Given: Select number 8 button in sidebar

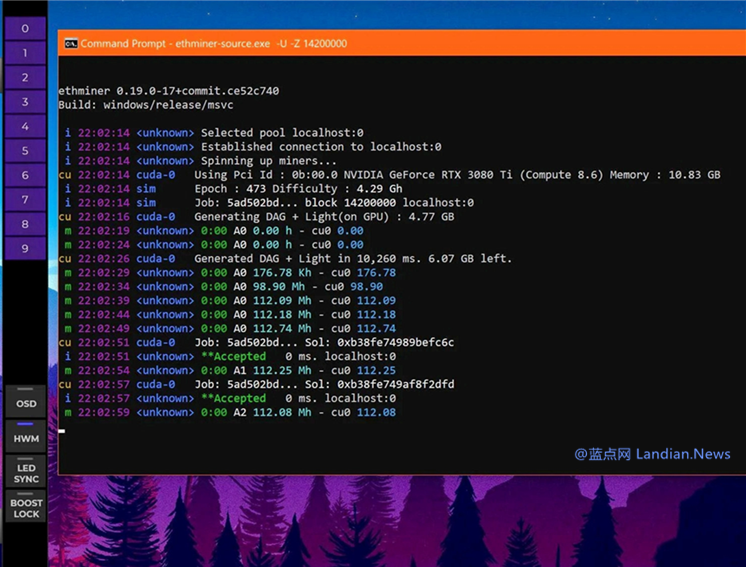Looking at the screenshot, I should tap(25, 224).
